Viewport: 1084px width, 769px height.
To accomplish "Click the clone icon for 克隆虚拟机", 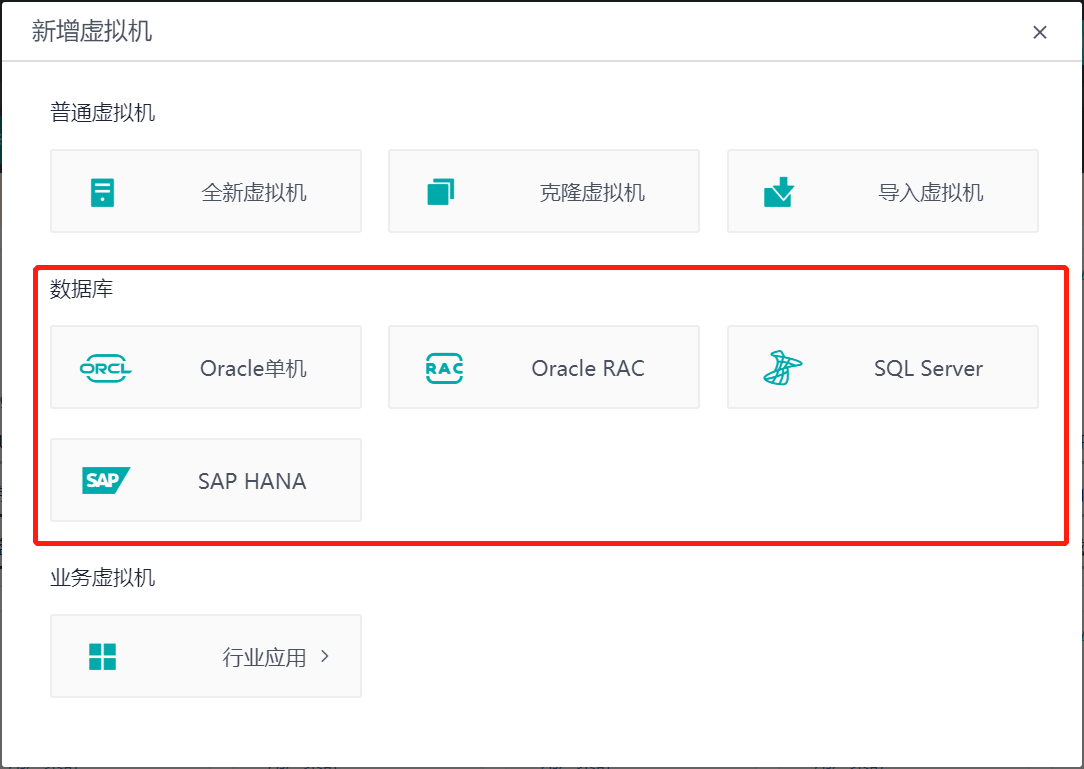I will 440,192.
